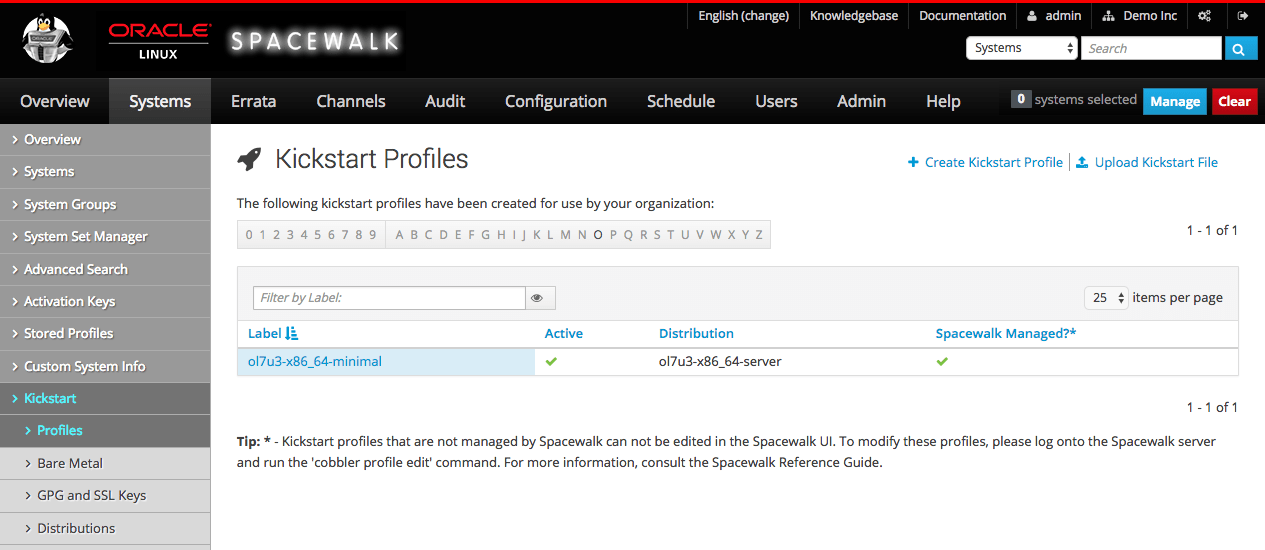
Task: Open ol7u3-x86_64-minimal profile link
Action: (315, 361)
